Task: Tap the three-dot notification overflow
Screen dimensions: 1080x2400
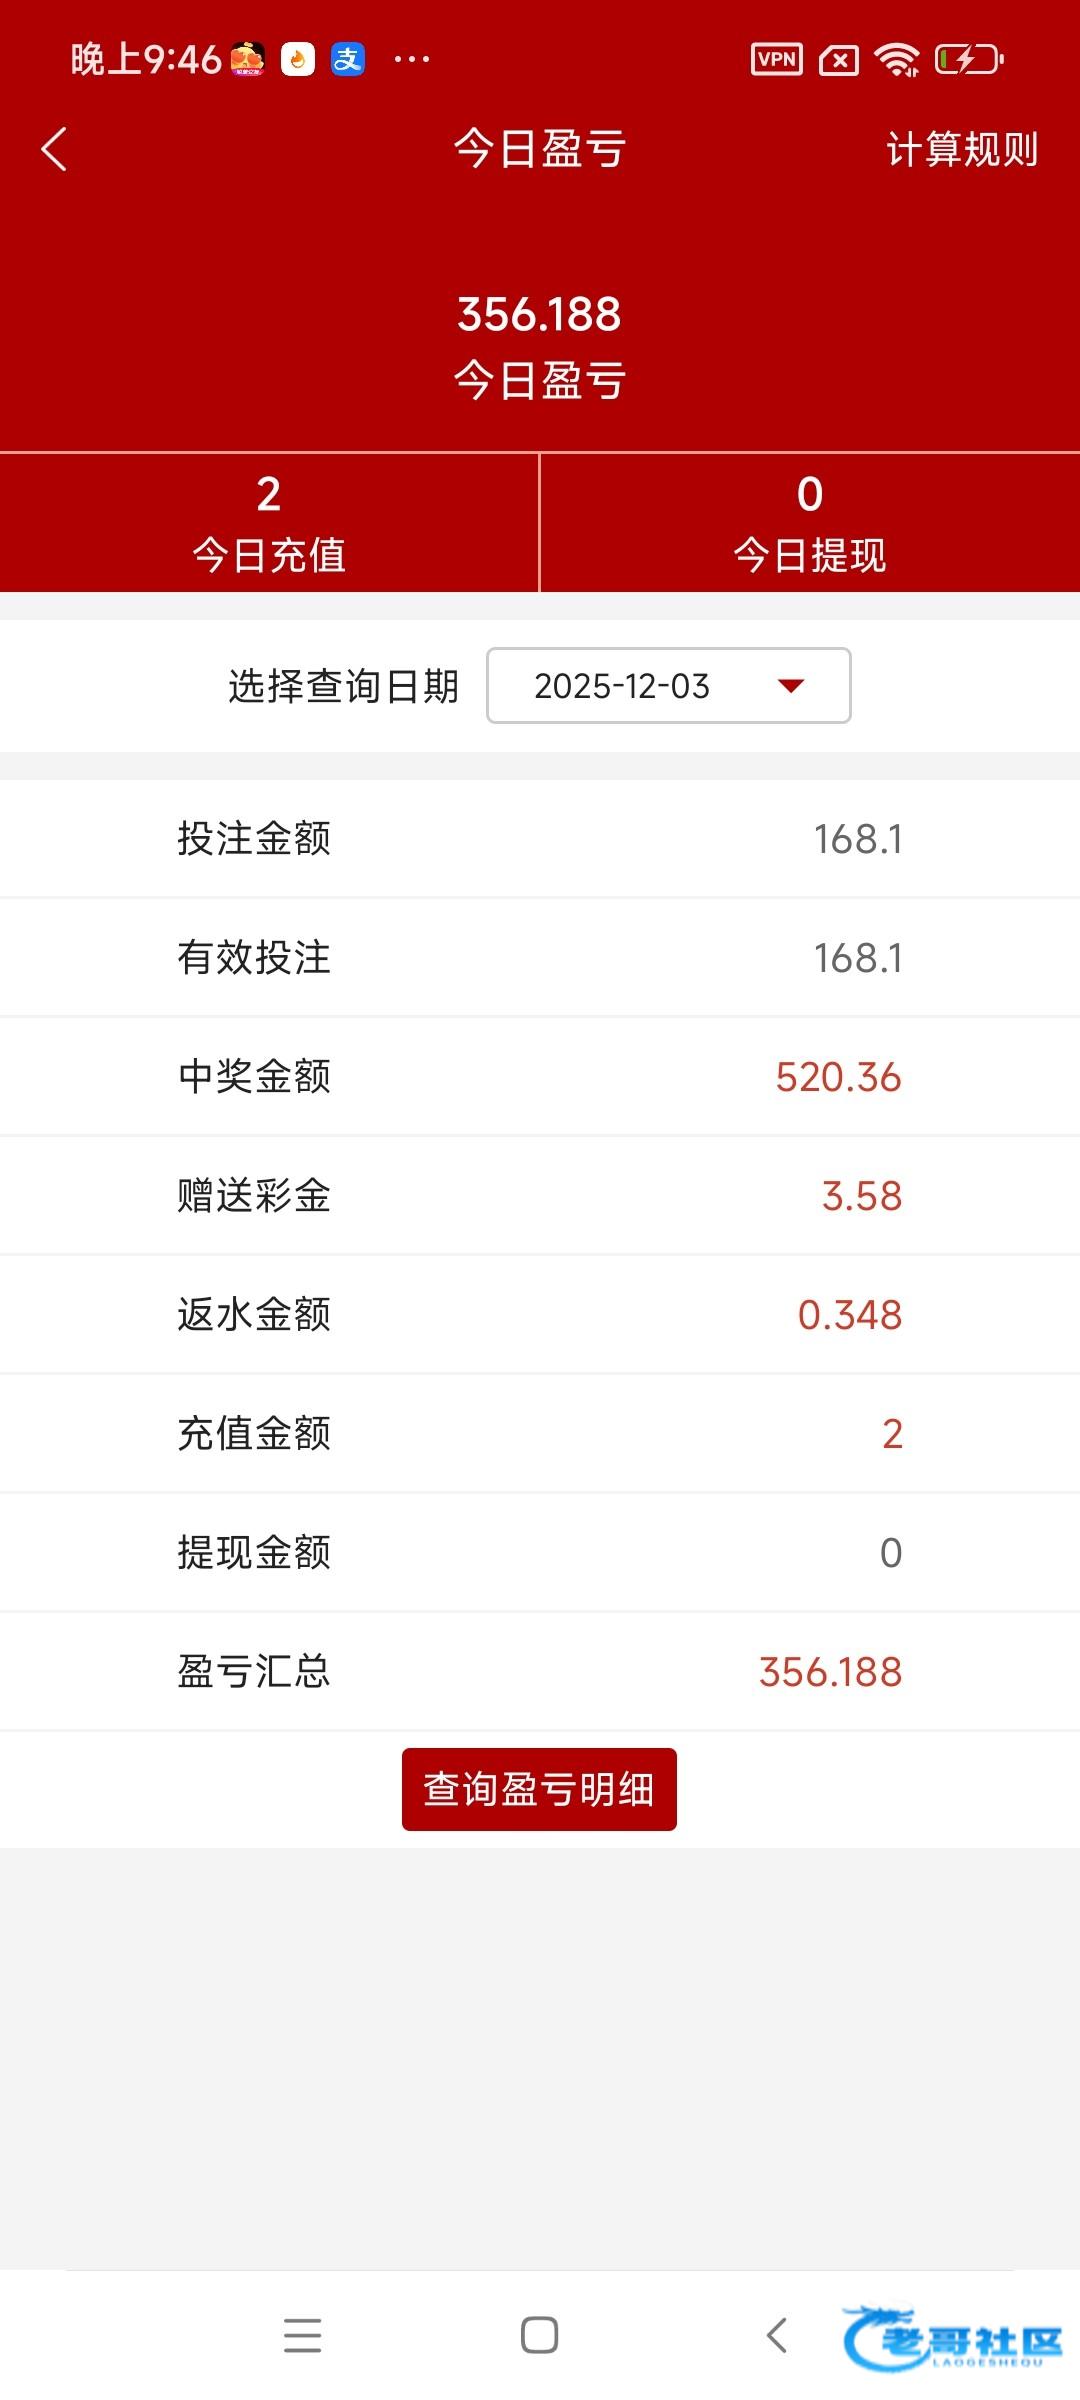Action: tap(411, 60)
